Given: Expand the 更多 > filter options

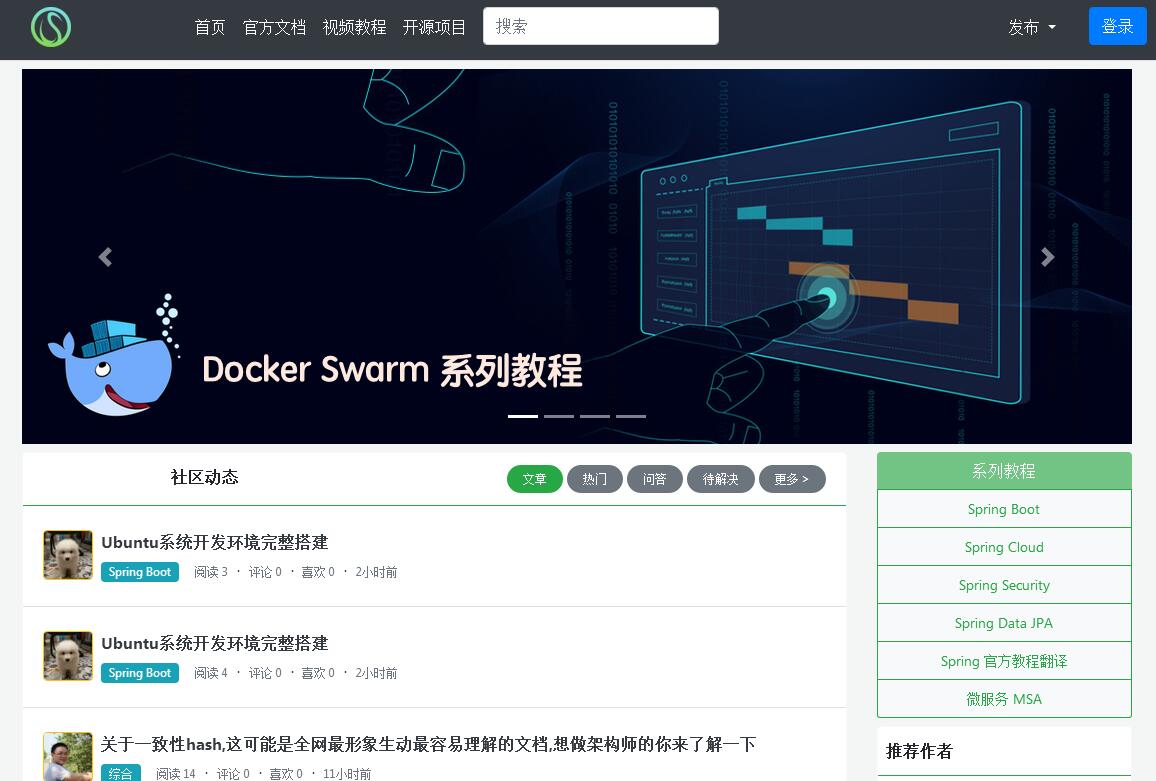Looking at the screenshot, I should click(x=792, y=479).
